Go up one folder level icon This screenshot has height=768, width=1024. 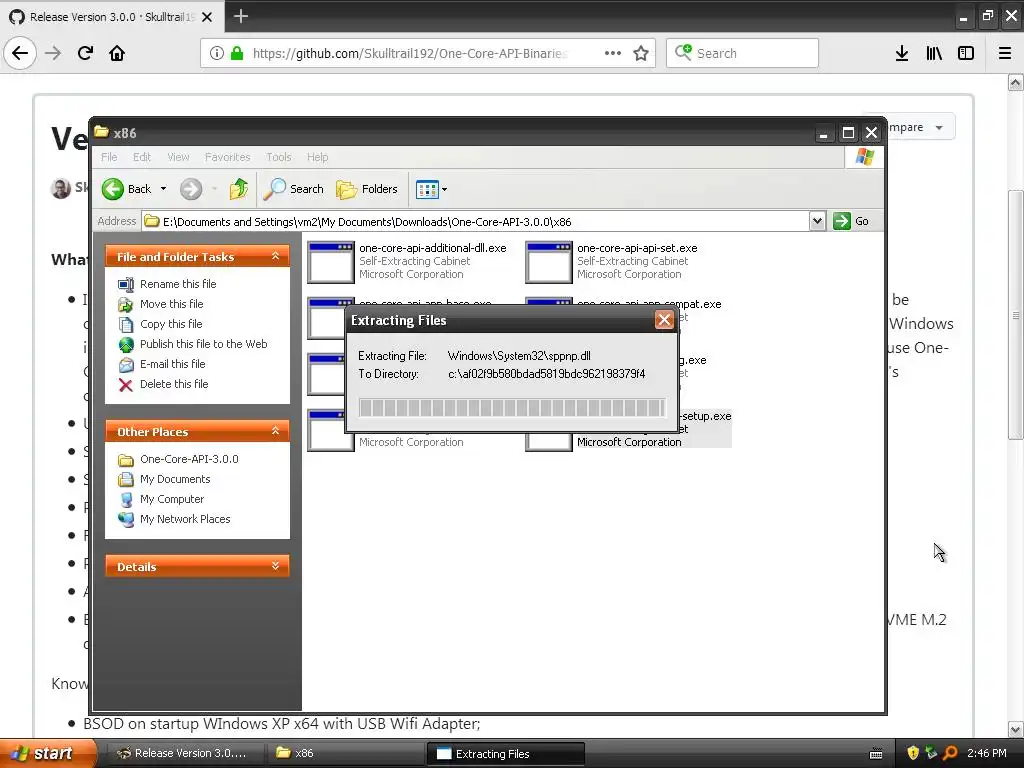[238, 189]
